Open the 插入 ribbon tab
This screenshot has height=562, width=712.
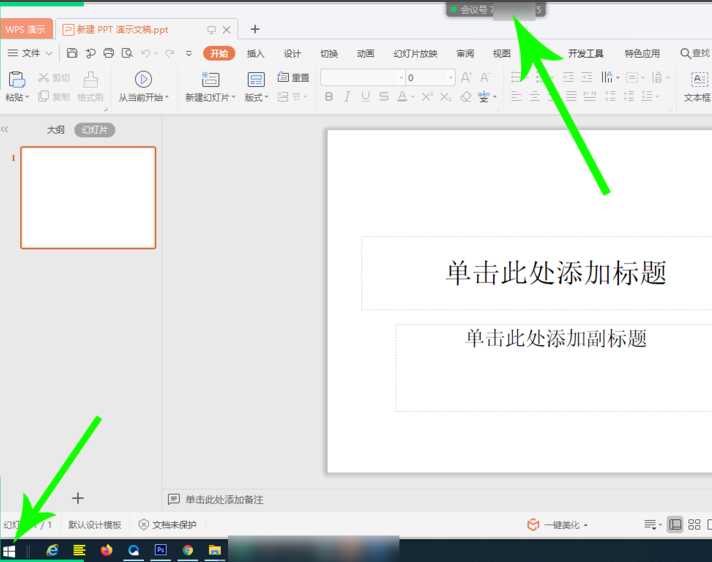[x=256, y=53]
